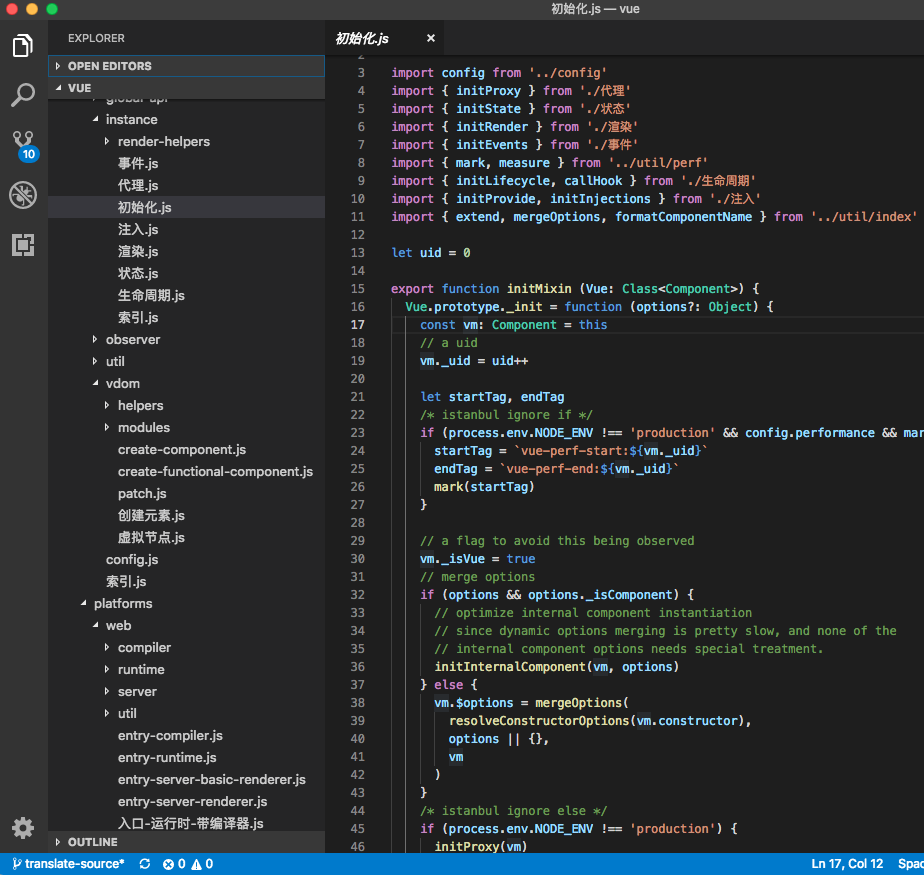
Task: Open file create-component.js
Action: pos(186,450)
